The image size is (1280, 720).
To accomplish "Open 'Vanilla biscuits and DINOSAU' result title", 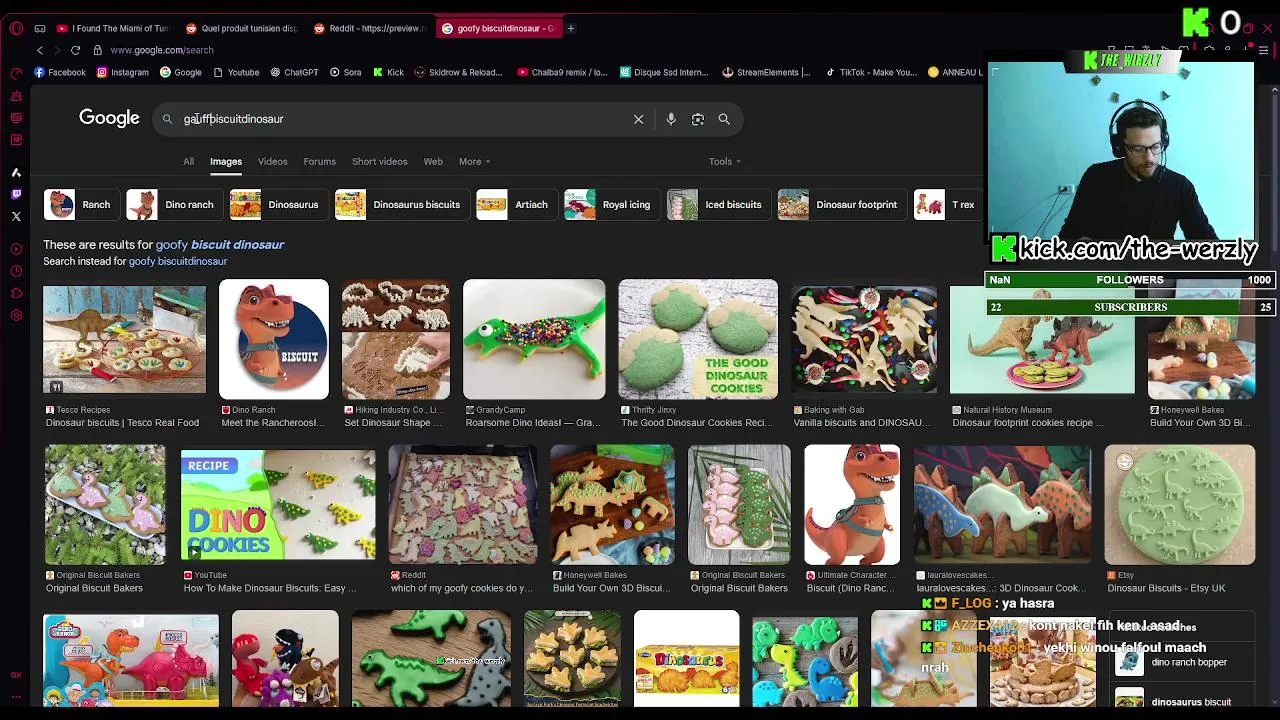I will click(x=862, y=423).
